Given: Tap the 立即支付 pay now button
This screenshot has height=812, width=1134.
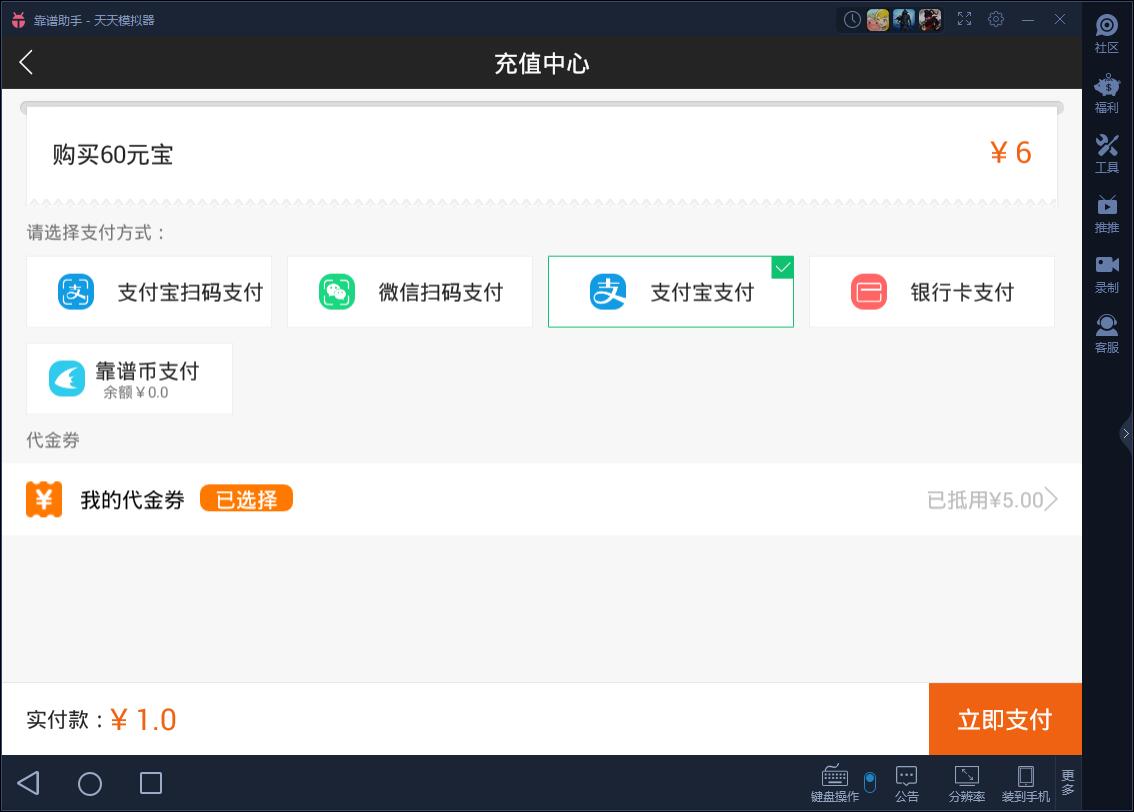Looking at the screenshot, I should (1005, 719).
